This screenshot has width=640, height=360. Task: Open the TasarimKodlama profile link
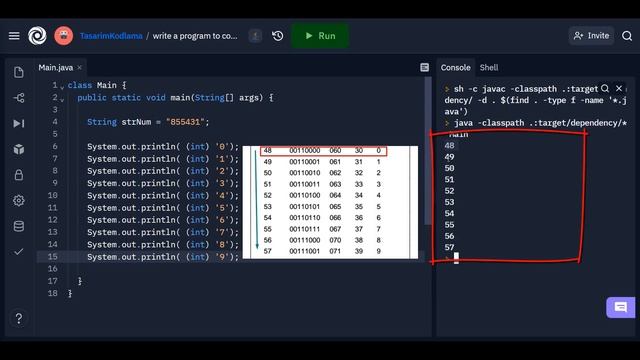click(111, 36)
